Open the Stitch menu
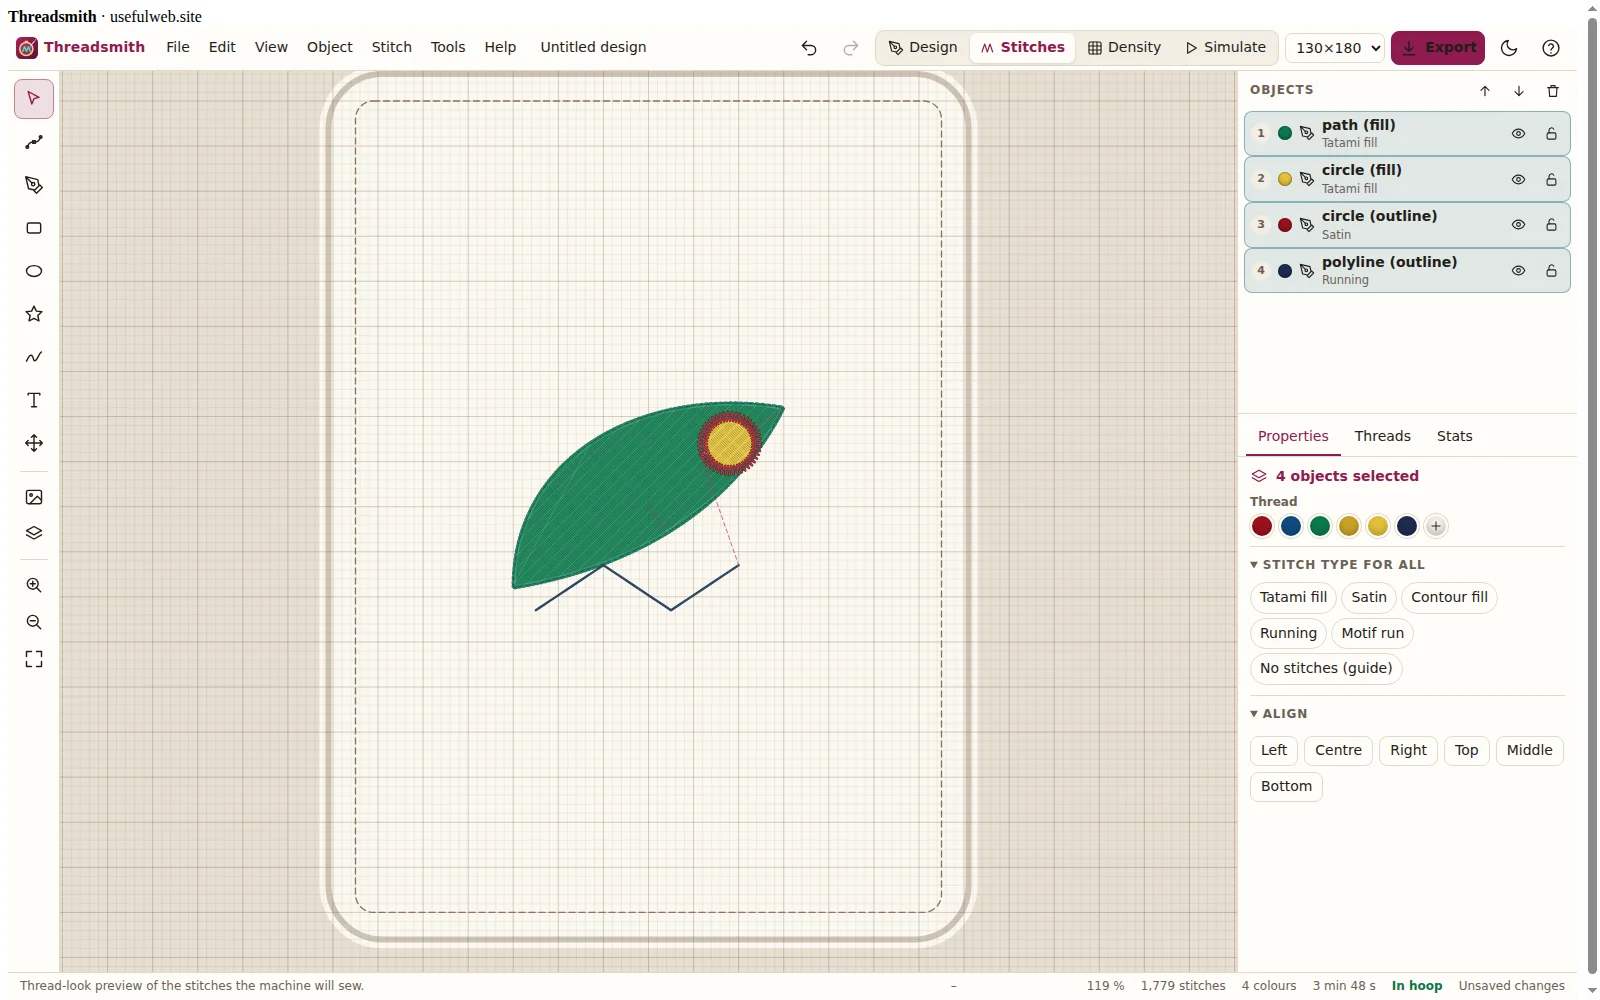The image size is (1600, 1000). point(392,47)
